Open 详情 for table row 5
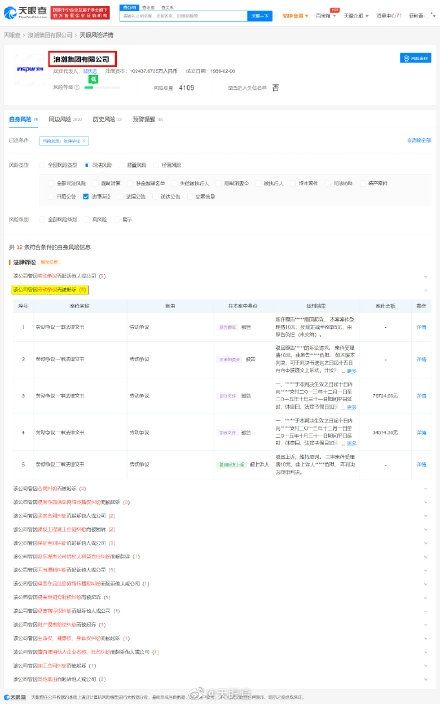This screenshot has width=440, height=704. pyautogui.click(x=421, y=464)
